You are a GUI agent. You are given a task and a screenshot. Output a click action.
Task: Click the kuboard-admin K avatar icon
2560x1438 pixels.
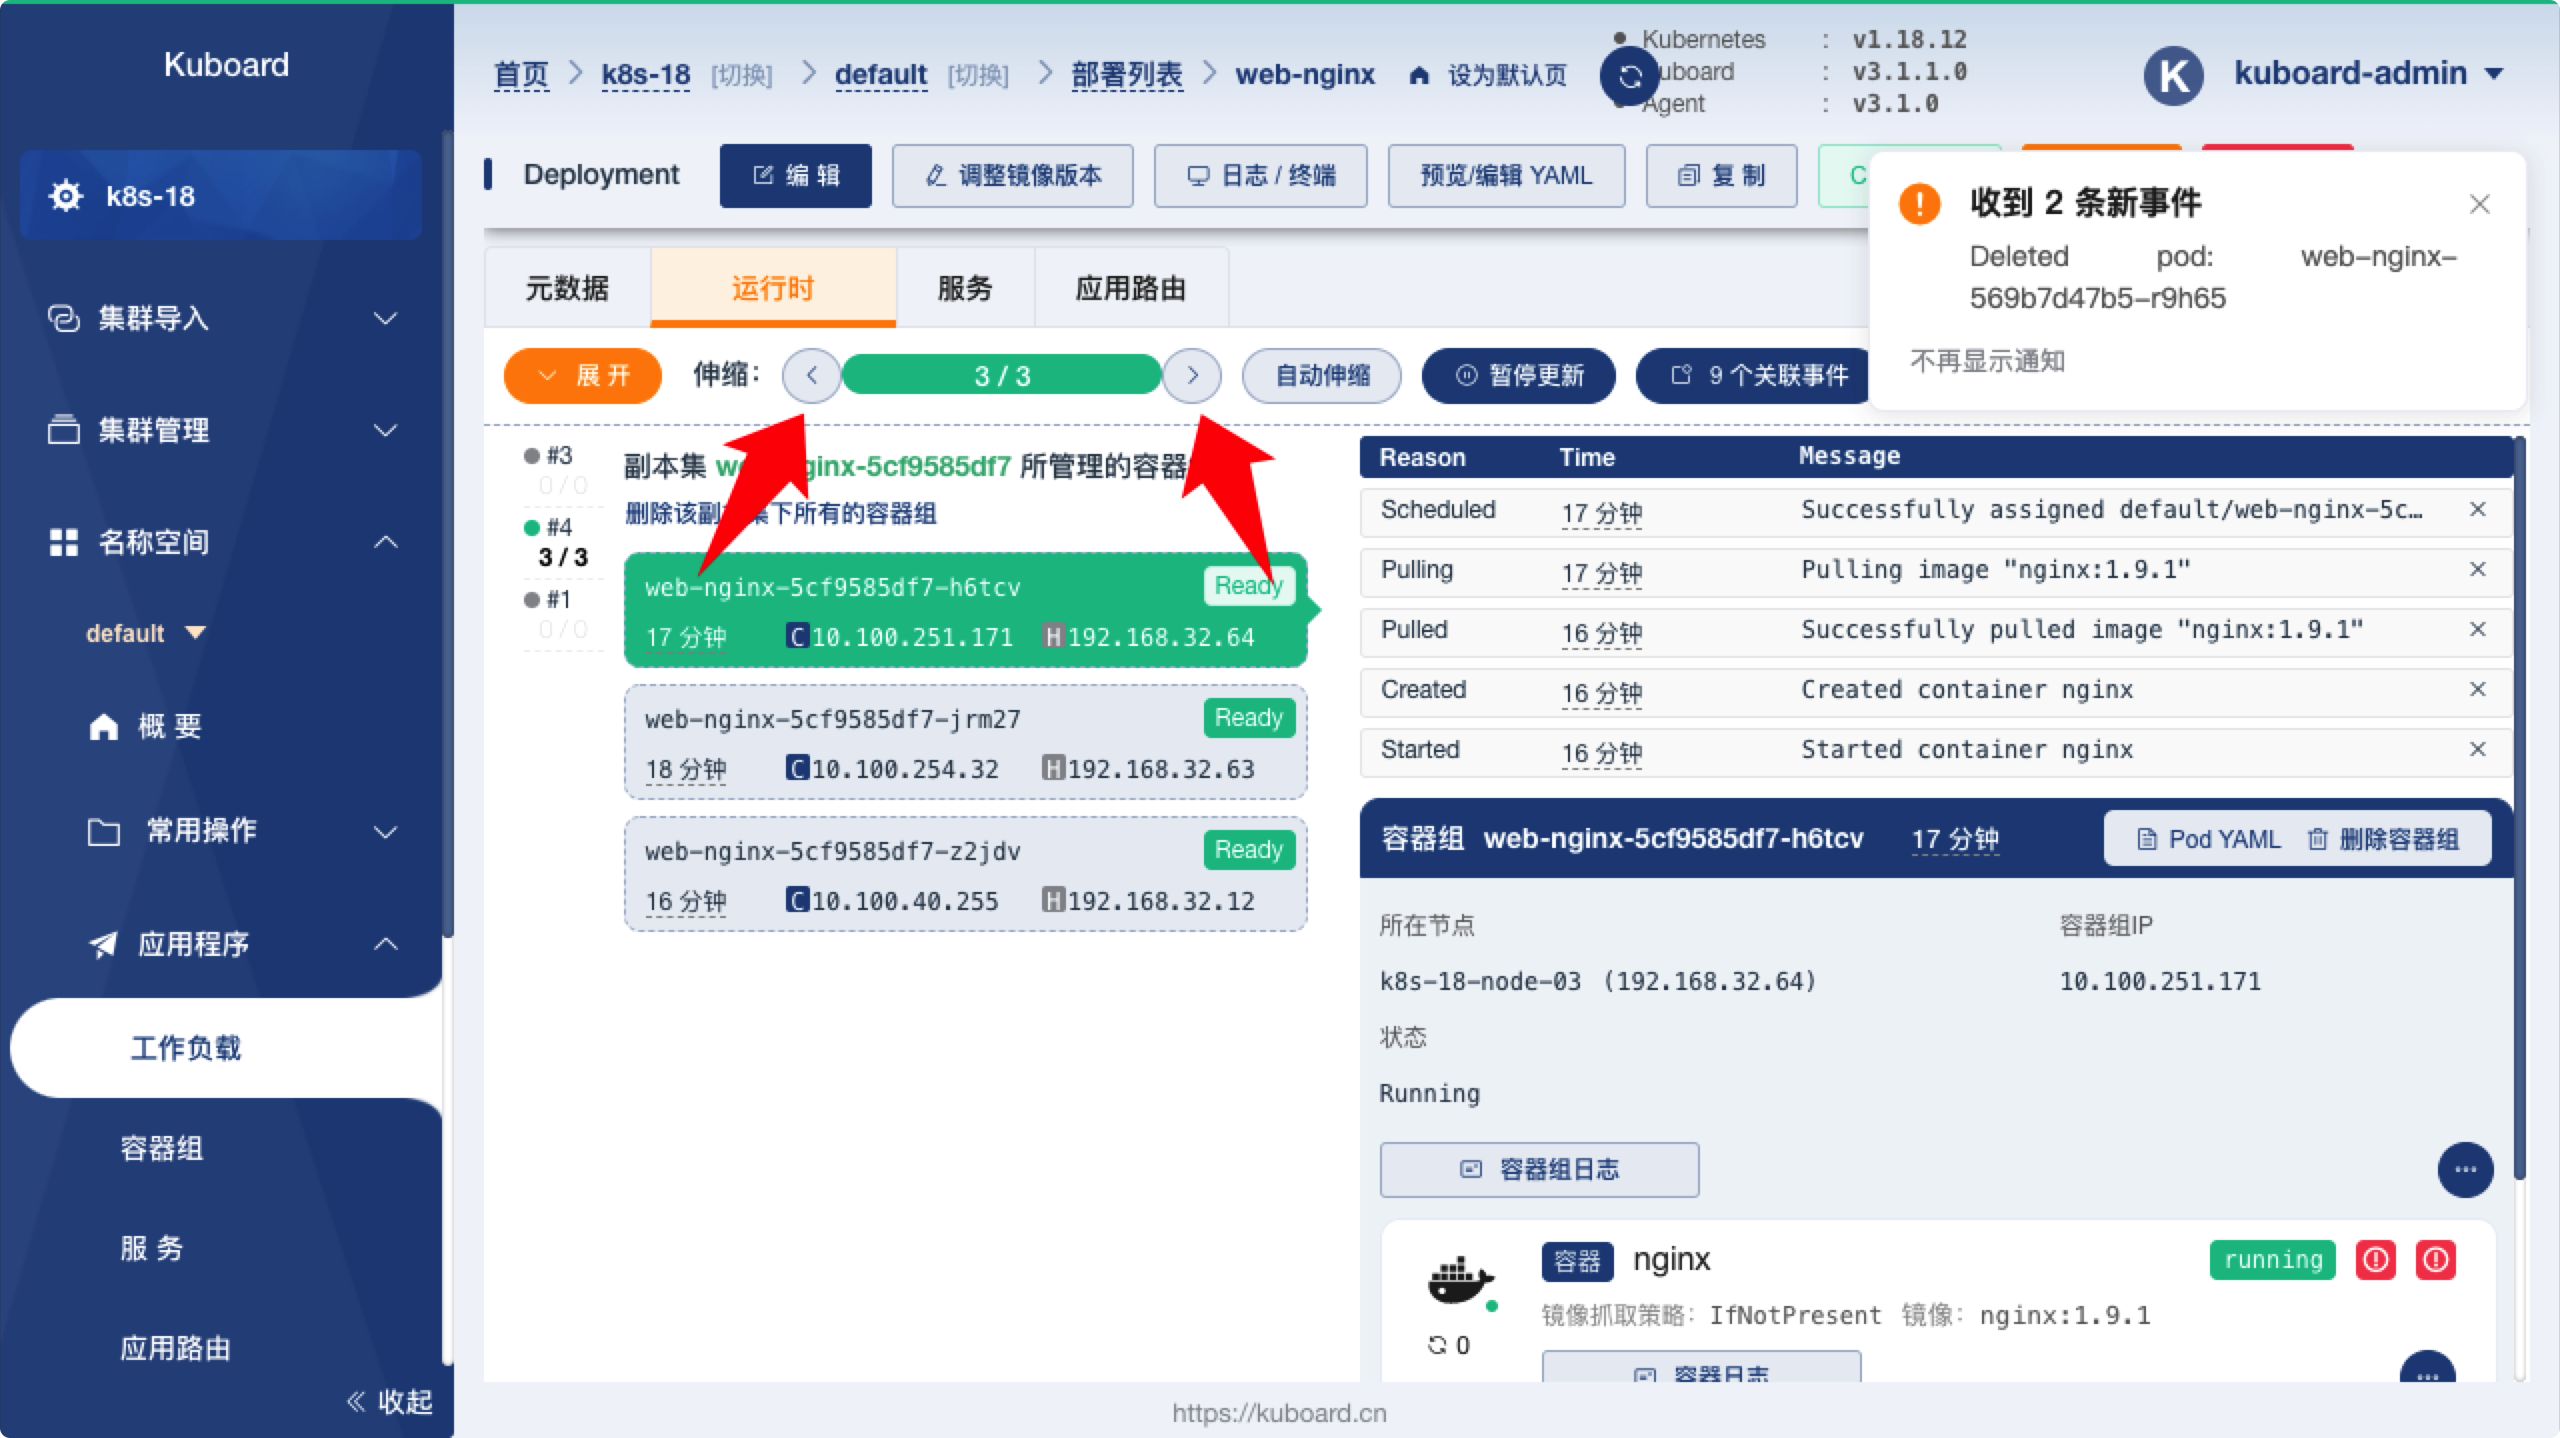point(2174,75)
